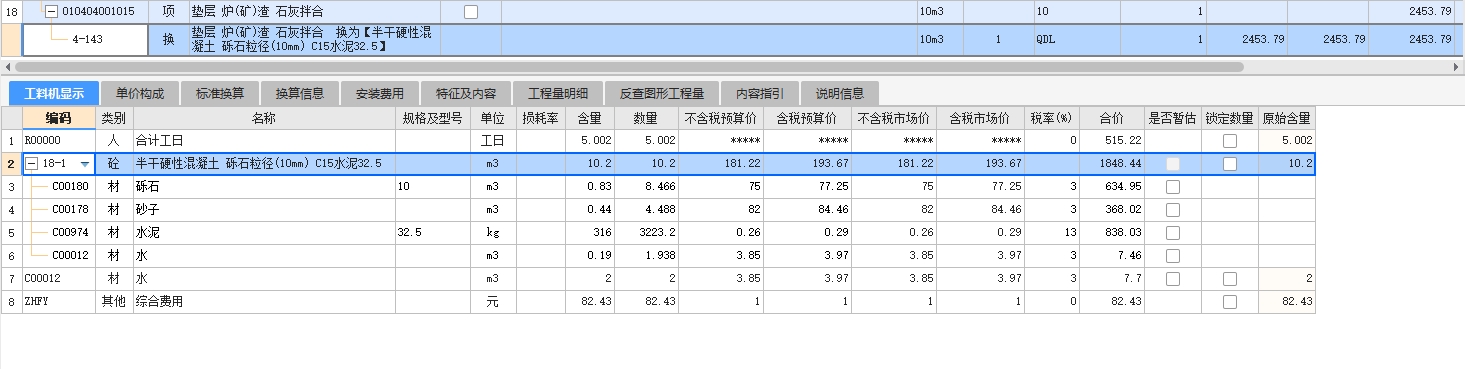Open the 工程量明细 tab

point(558,94)
